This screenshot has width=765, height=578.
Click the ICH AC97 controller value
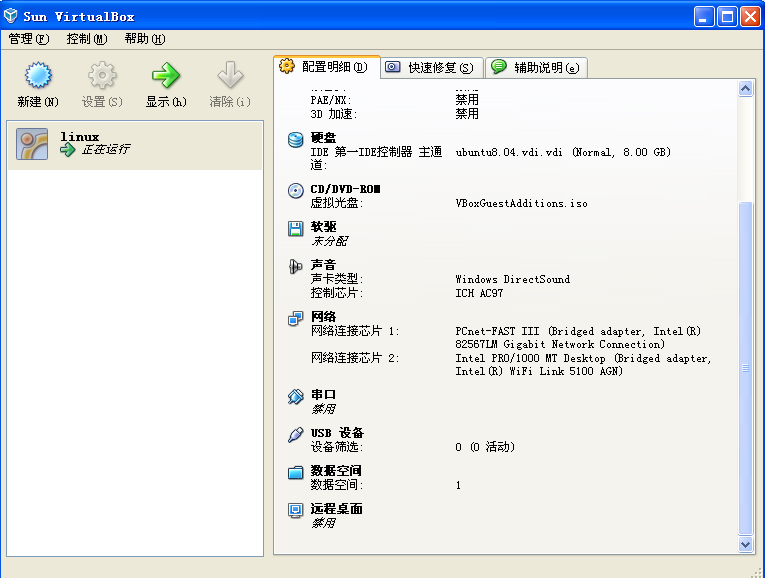tap(479, 293)
